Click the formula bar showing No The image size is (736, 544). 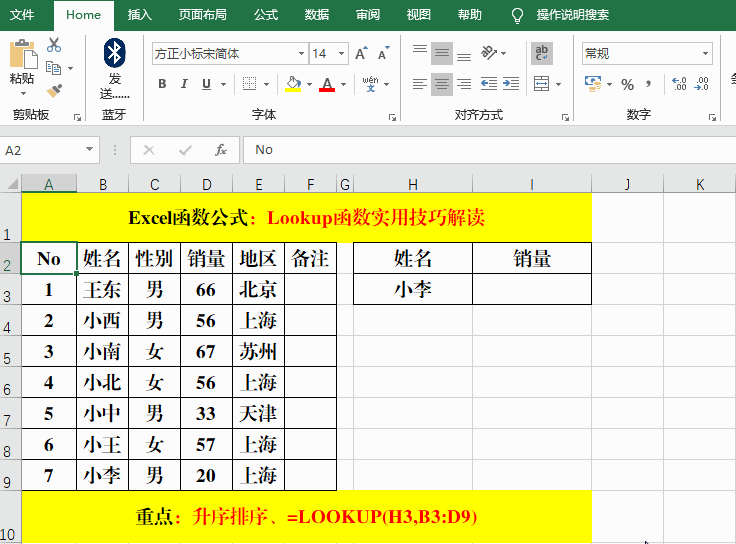pos(489,150)
